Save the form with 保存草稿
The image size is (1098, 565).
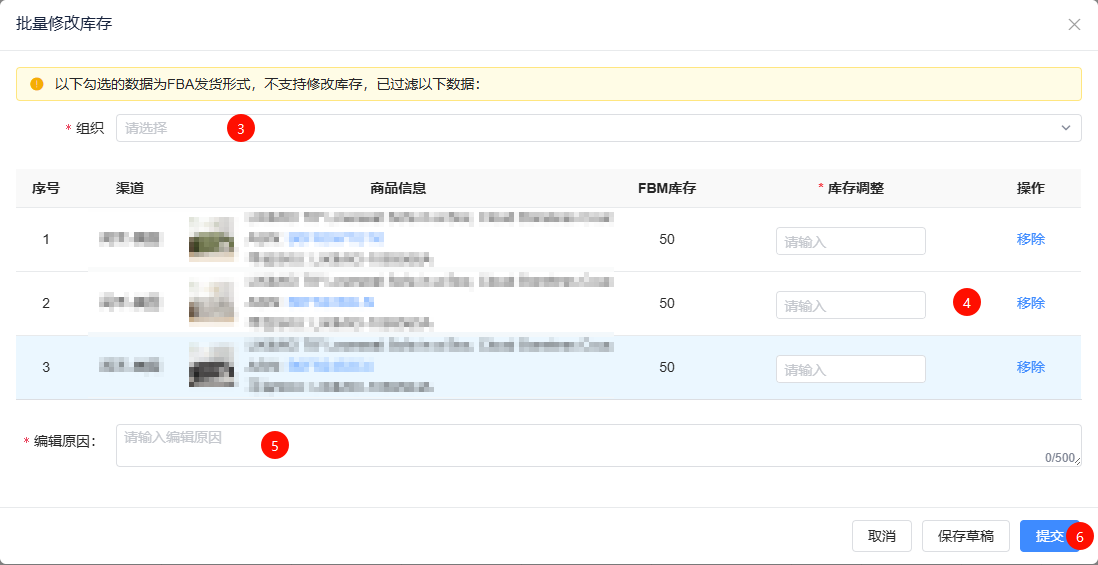point(965,536)
